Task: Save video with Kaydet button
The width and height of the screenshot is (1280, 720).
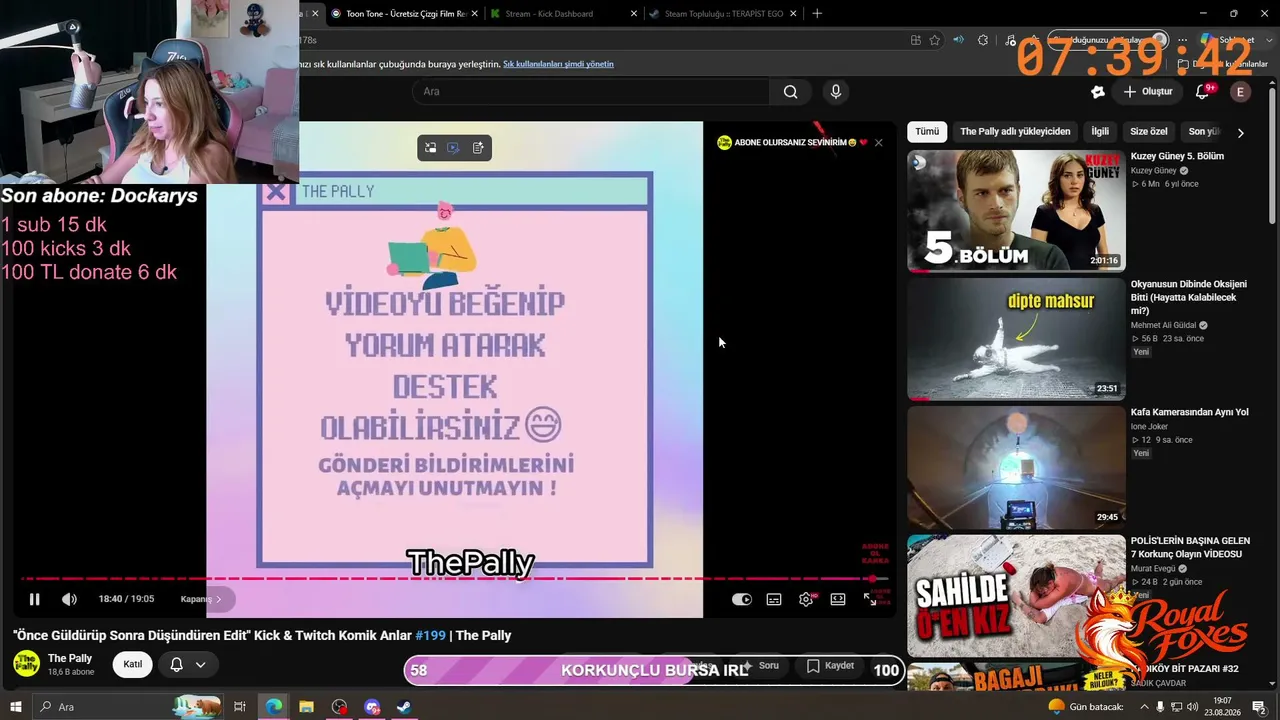Action: point(830,666)
